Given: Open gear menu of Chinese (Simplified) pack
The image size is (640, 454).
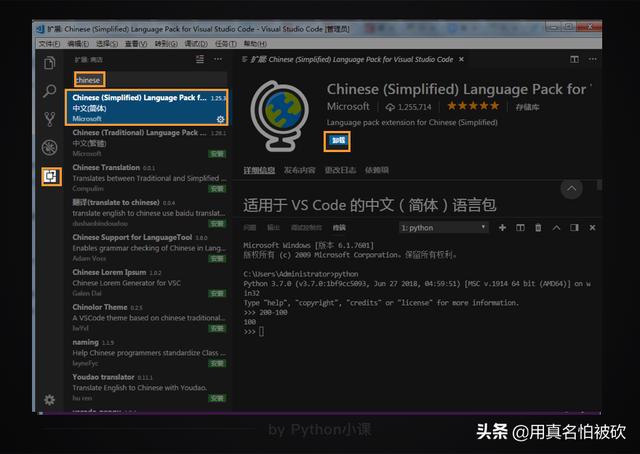Looking at the screenshot, I should click(220, 119).
